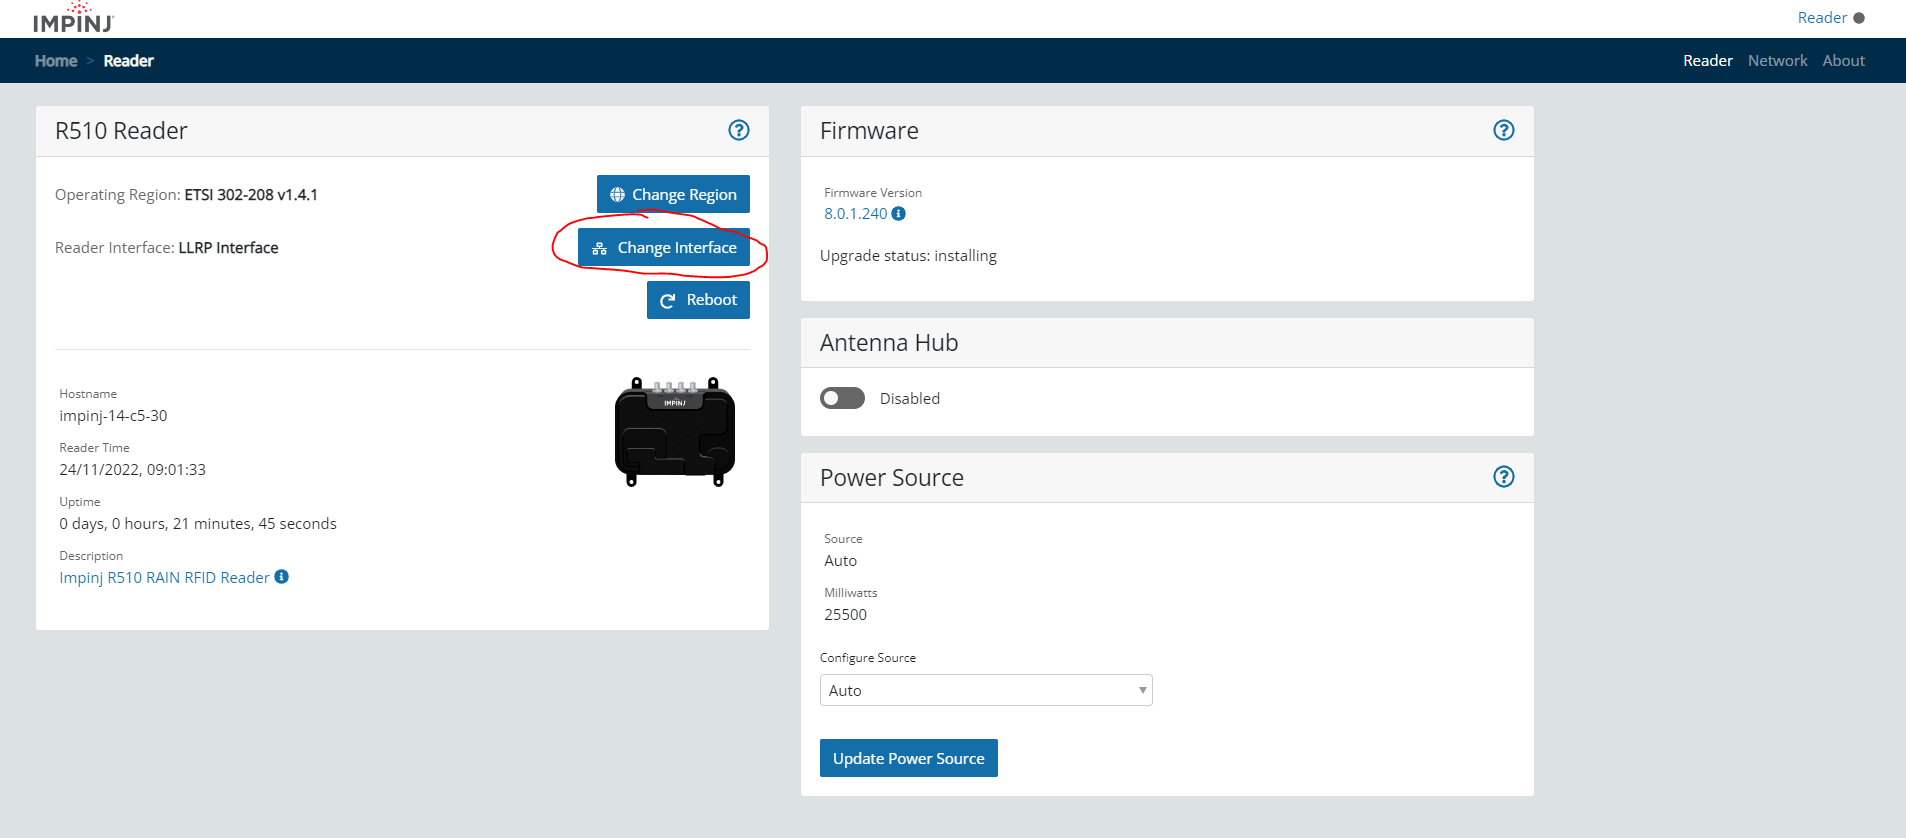Go to Home breadcrumb
This screenshot has height=838, width=1906.
click(56, 61)
